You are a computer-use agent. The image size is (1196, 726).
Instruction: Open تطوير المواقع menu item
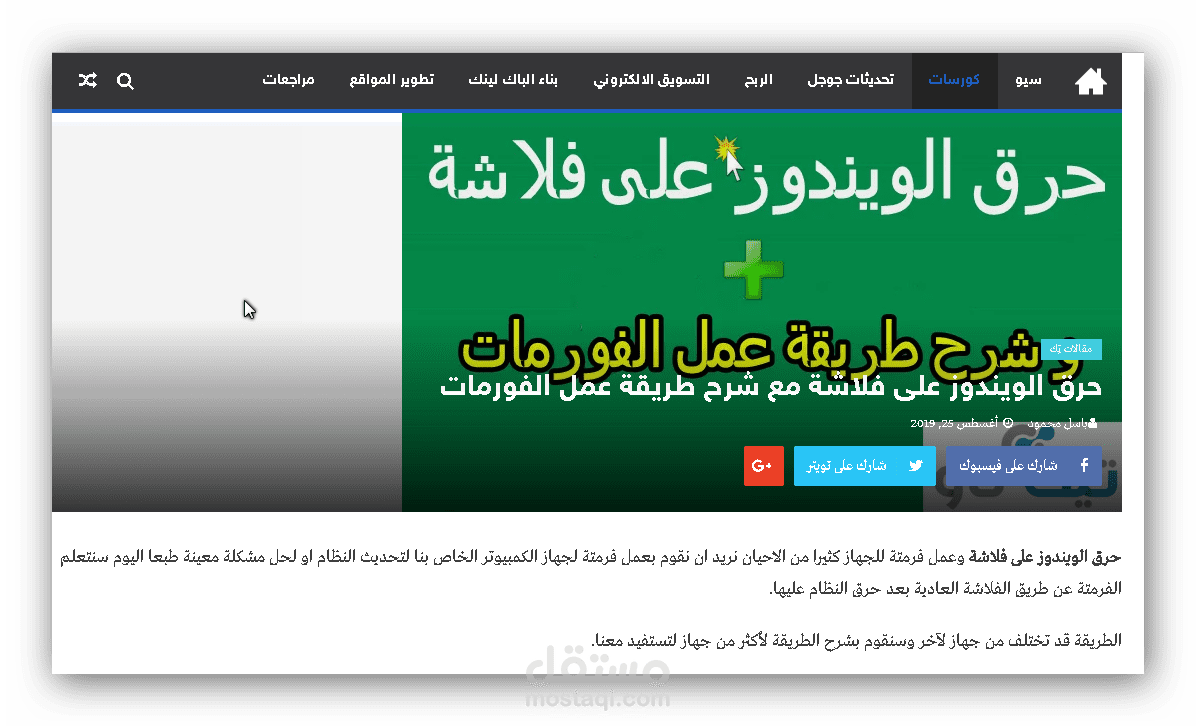391,80
